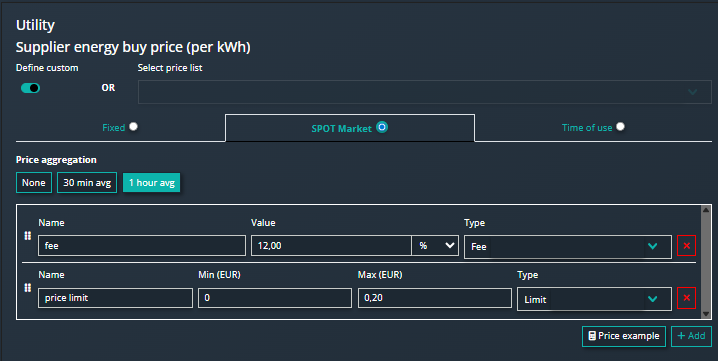This screenshot has width=718, height=361.
Task: Open the Select price list dropdown
Action: click(x=424, y=92)
